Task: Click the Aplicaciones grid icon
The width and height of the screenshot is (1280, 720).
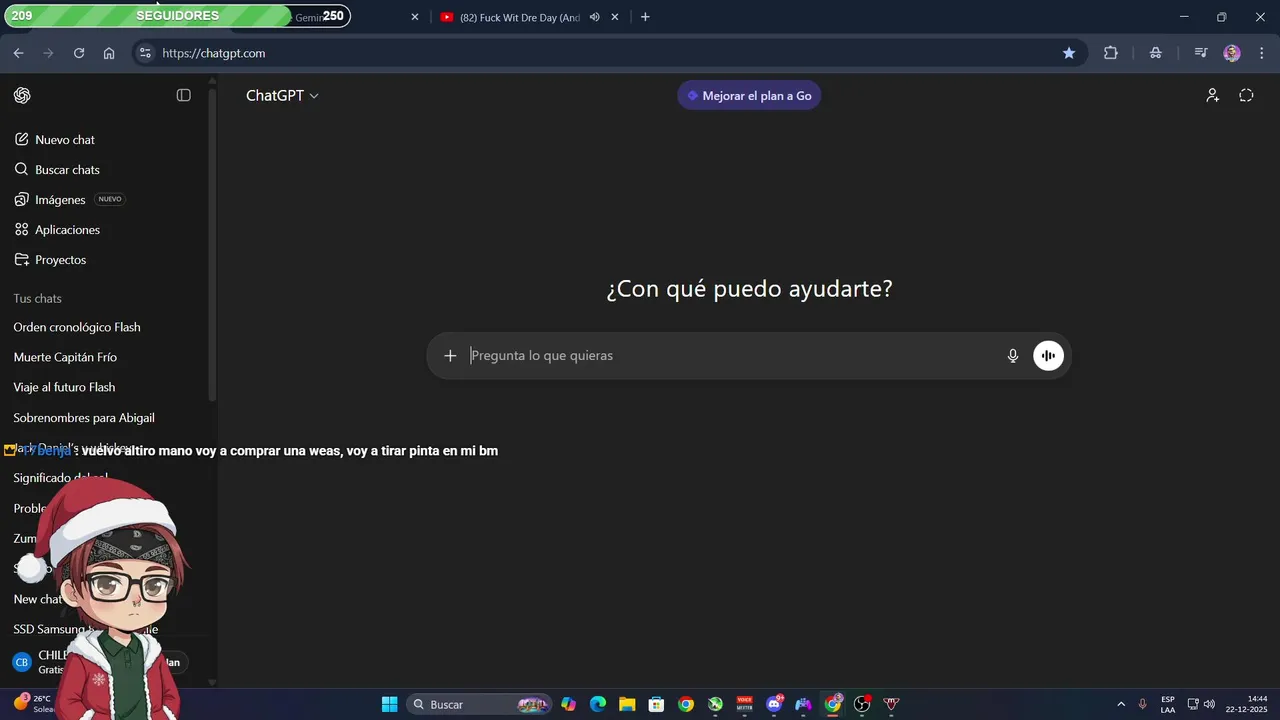Action: coord(22,229)
